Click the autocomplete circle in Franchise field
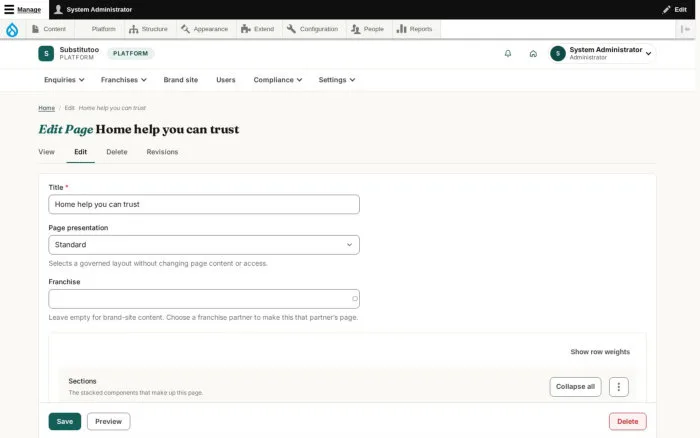 354,299
